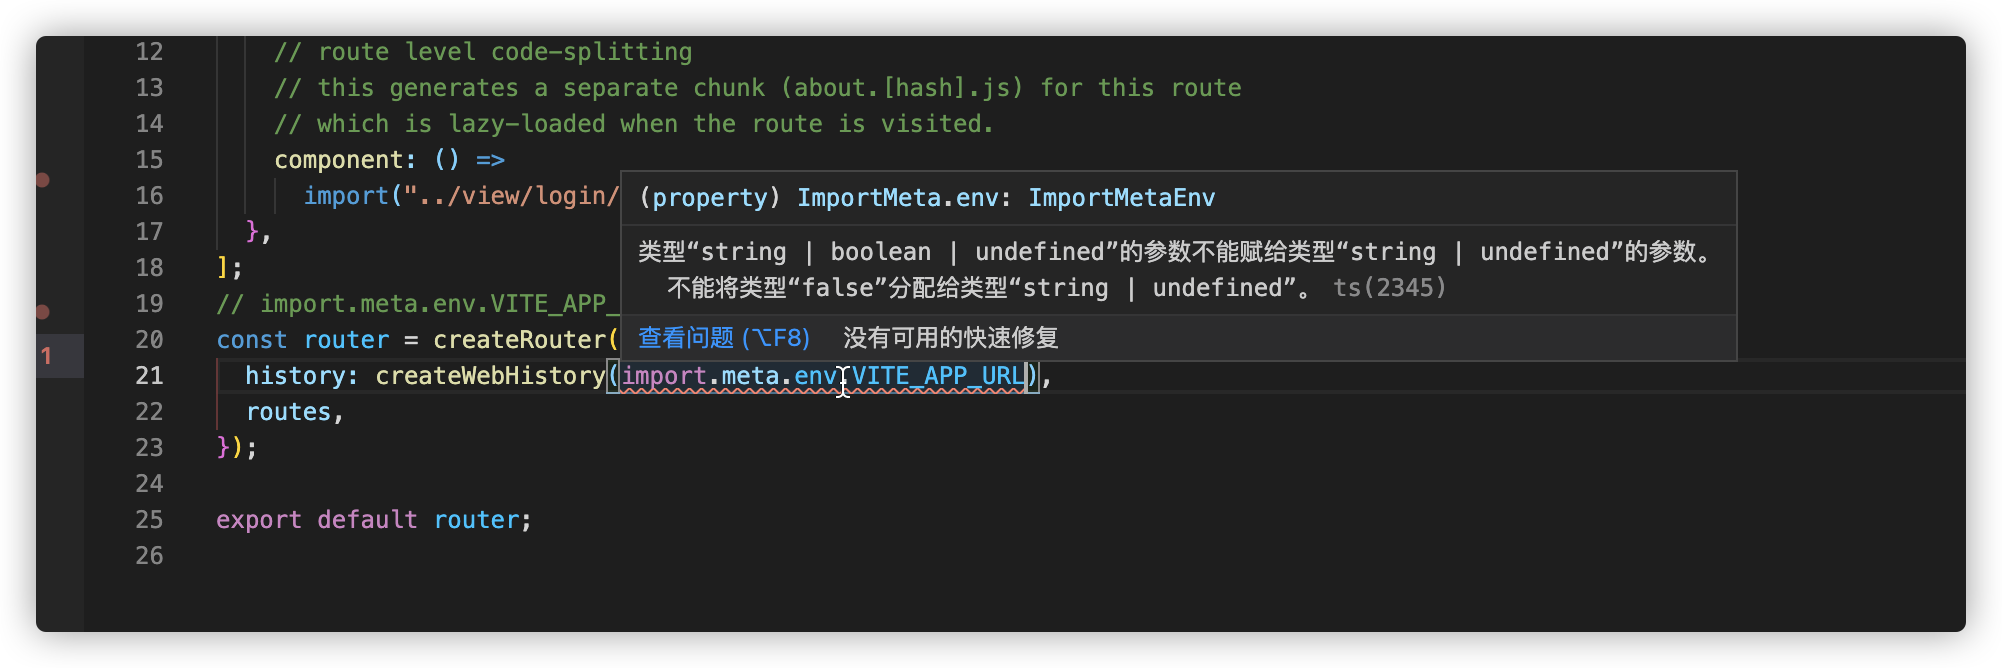2002x668 pixels.
Task: Click line number 15 in gutter
Action: click(x=149, y=160)
